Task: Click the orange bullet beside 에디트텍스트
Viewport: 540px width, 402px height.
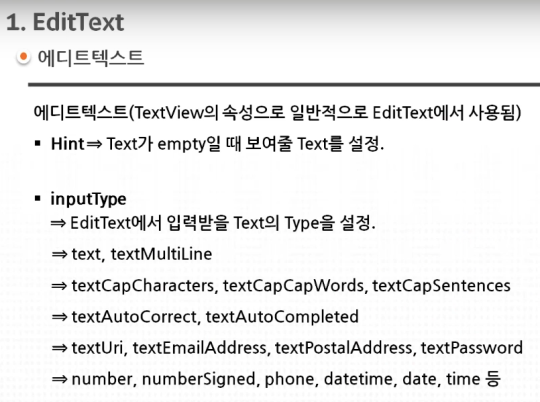Action: click(23, 56)
